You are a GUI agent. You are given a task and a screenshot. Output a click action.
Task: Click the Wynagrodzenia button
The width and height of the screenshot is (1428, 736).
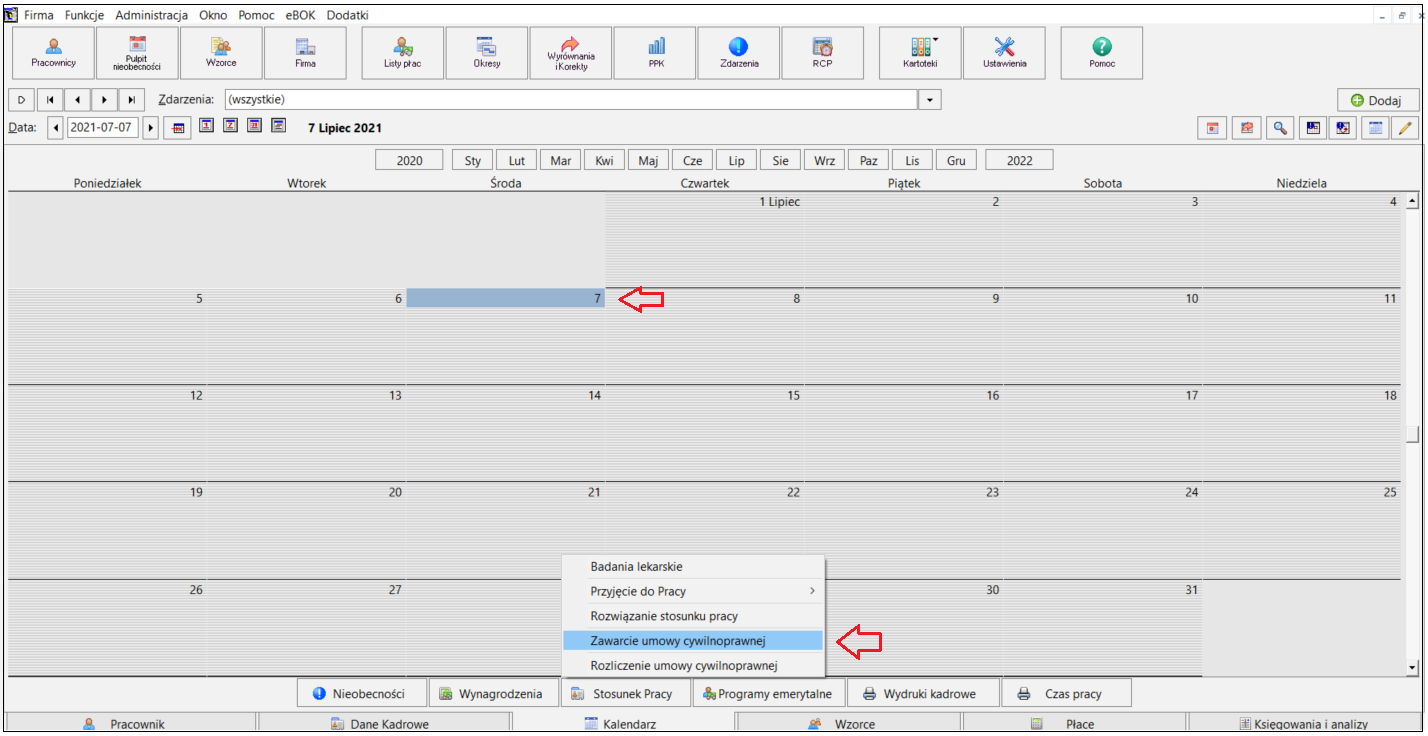494,693
